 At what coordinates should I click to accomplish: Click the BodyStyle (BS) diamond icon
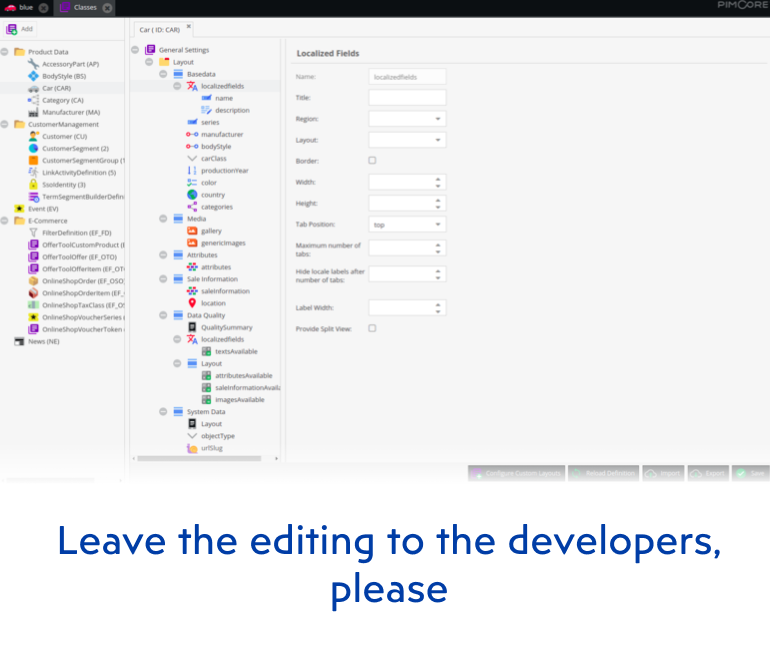pos(33,76)
